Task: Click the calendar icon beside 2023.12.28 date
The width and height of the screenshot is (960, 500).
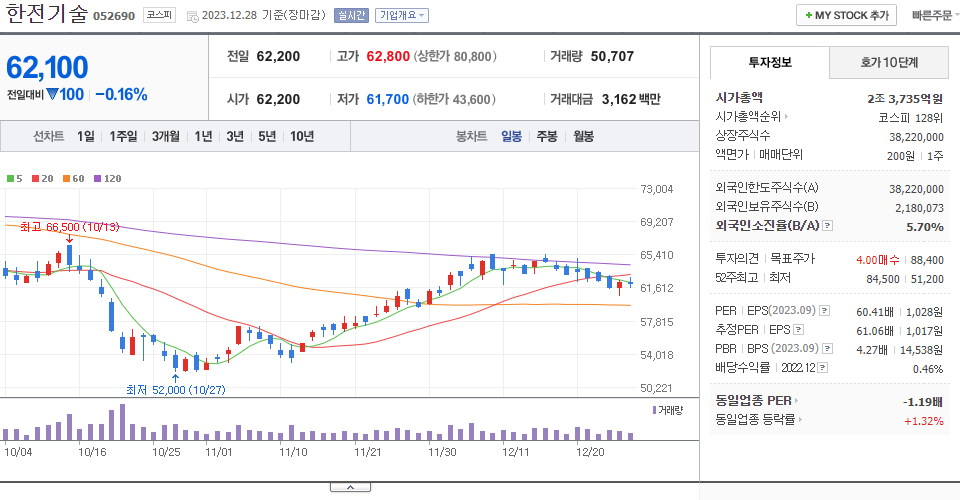Action: click(x=192, y=17)
